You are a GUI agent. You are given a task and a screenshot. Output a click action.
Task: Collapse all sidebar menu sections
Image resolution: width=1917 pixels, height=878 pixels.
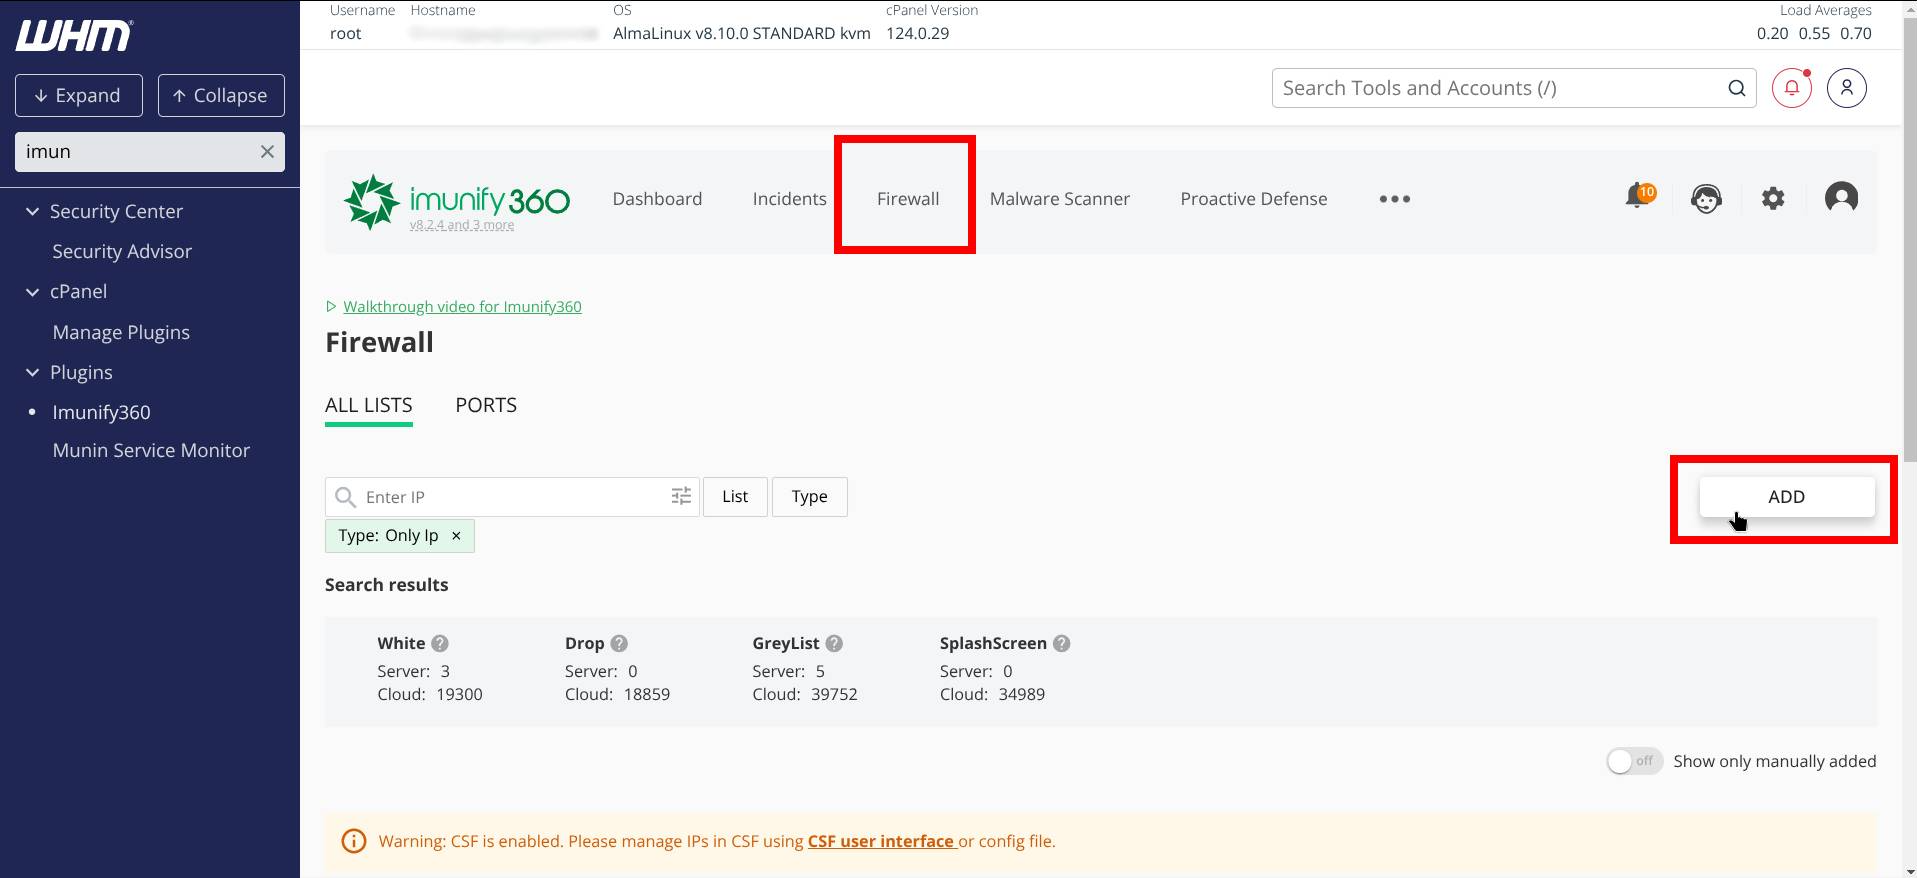221,95
